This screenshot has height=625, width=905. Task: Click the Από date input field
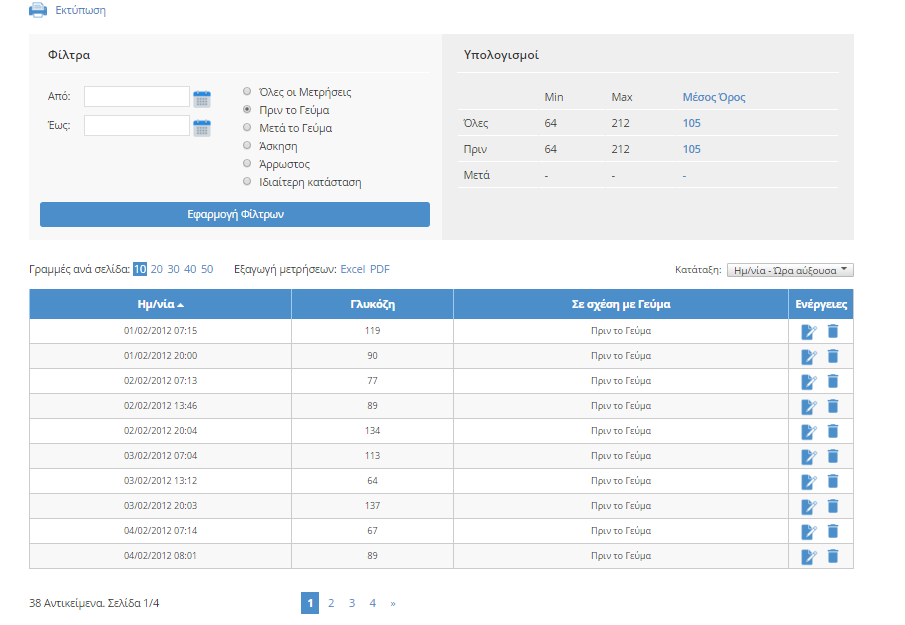pos(137,97)
